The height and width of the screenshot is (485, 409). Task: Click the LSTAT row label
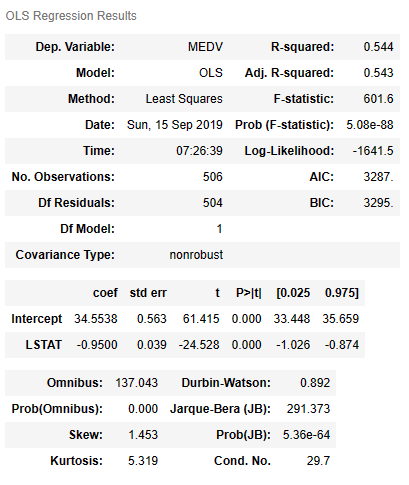44,345
